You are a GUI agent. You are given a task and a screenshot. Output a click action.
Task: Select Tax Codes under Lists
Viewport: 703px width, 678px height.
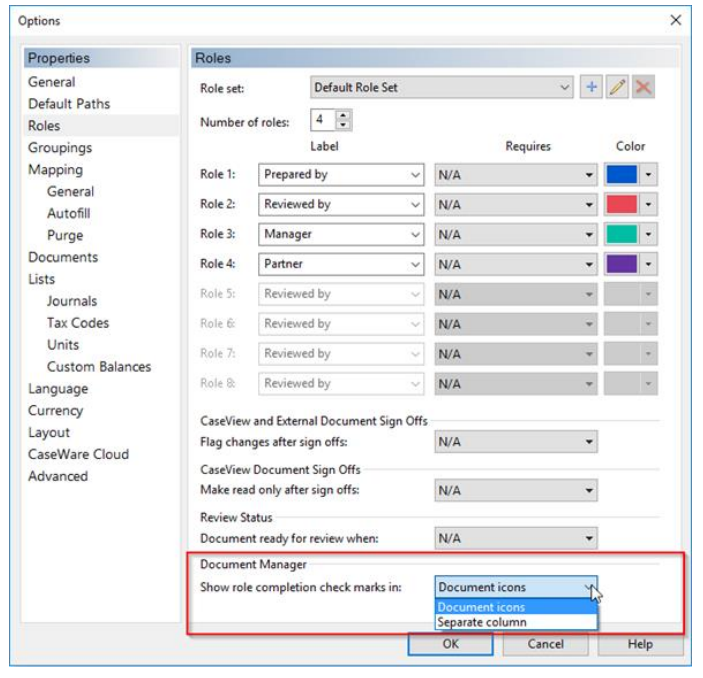(x=78, y=323)
